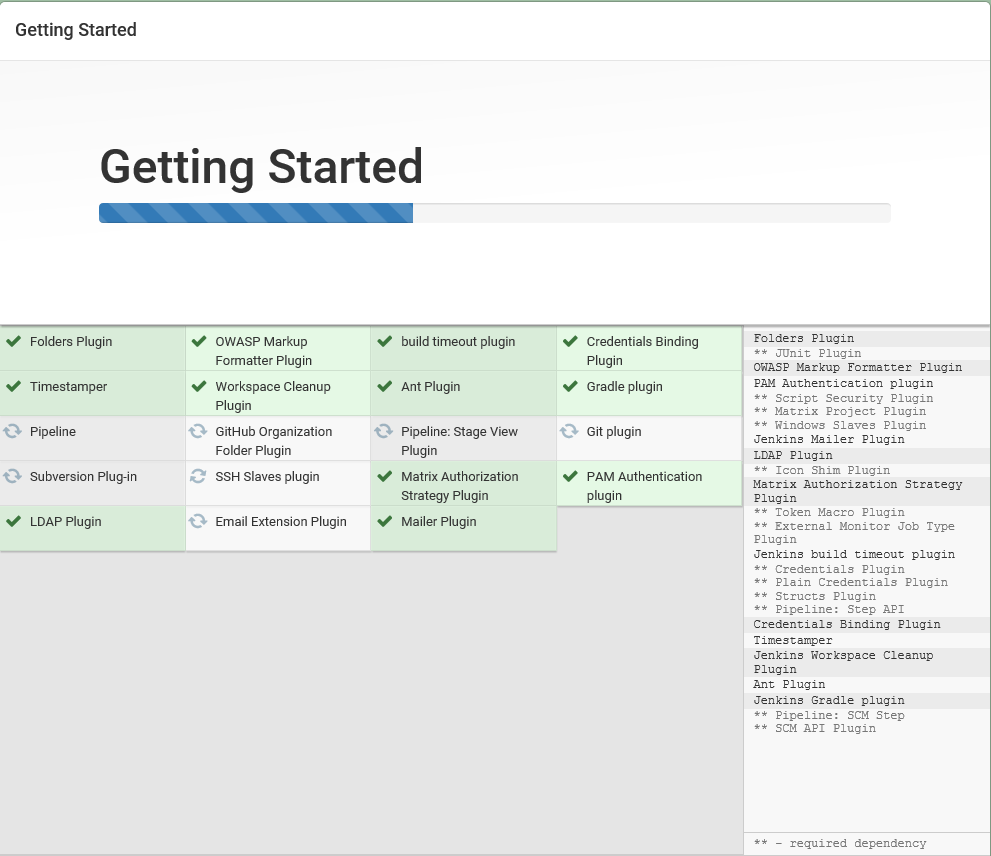This screenshot has width=991, height=856.
Task: Select the SSH Slaves plugin label
Action: pos(267,476)
